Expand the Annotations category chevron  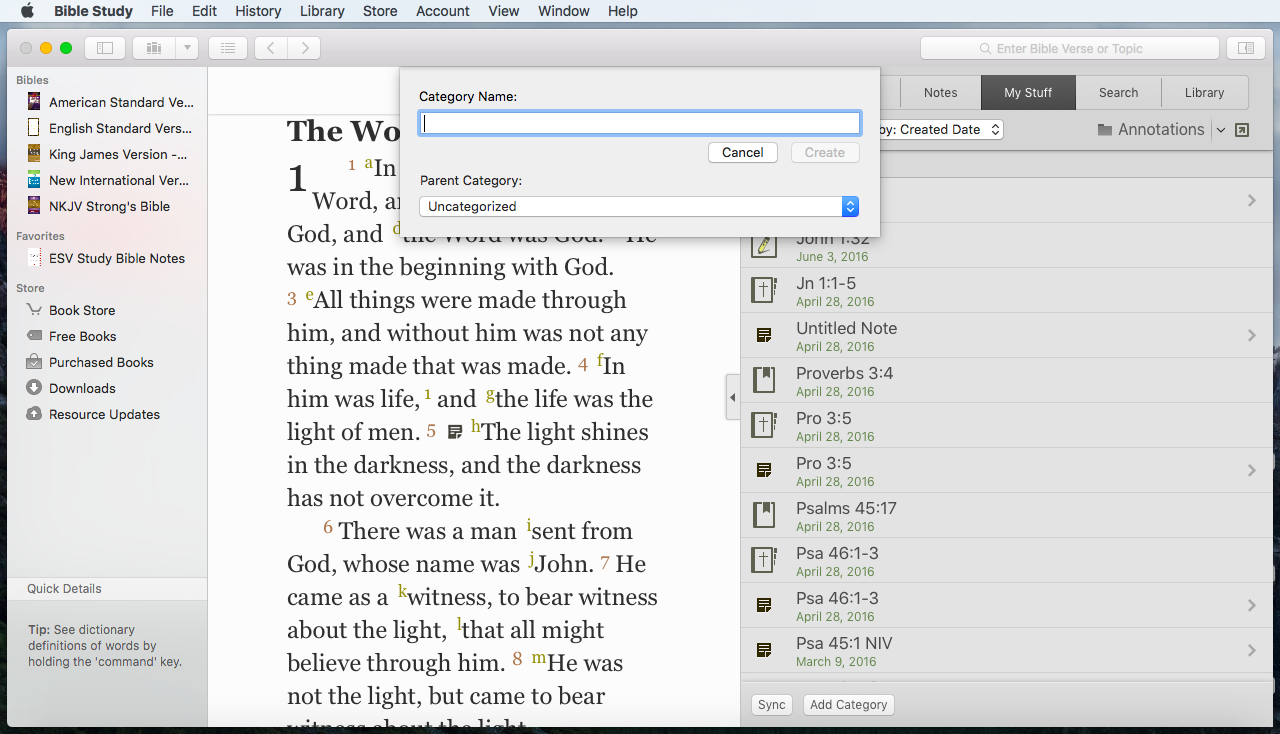1221,130
